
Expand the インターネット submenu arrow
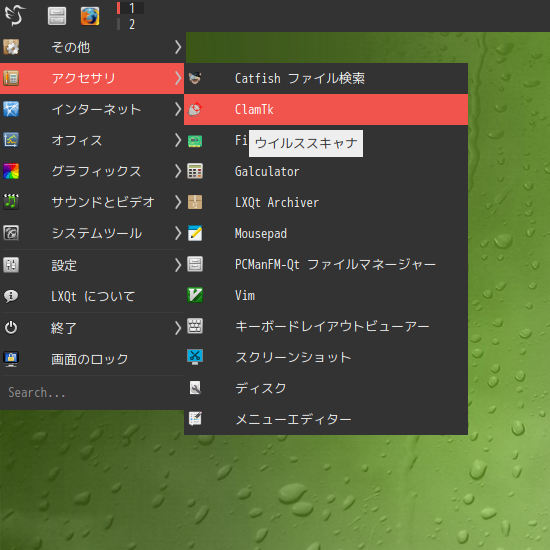(178, 109)
